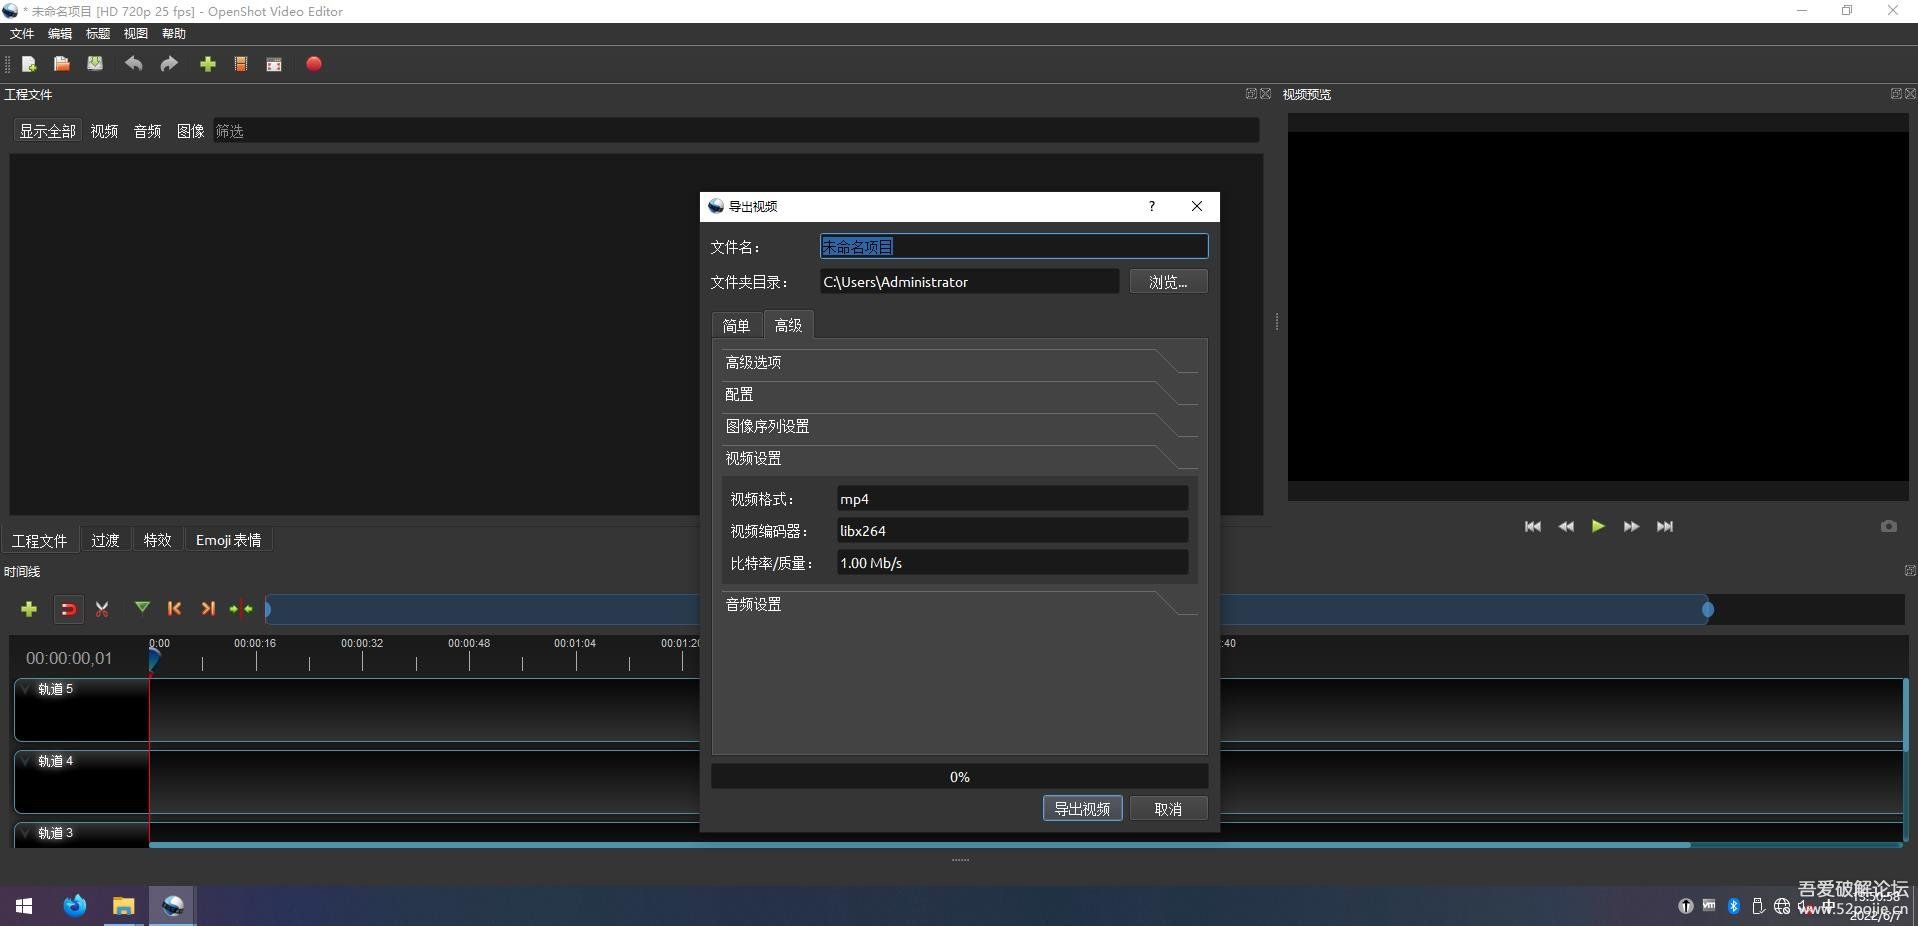
Task: Open the 帮助 menu
Action: [x=174, y=34]
